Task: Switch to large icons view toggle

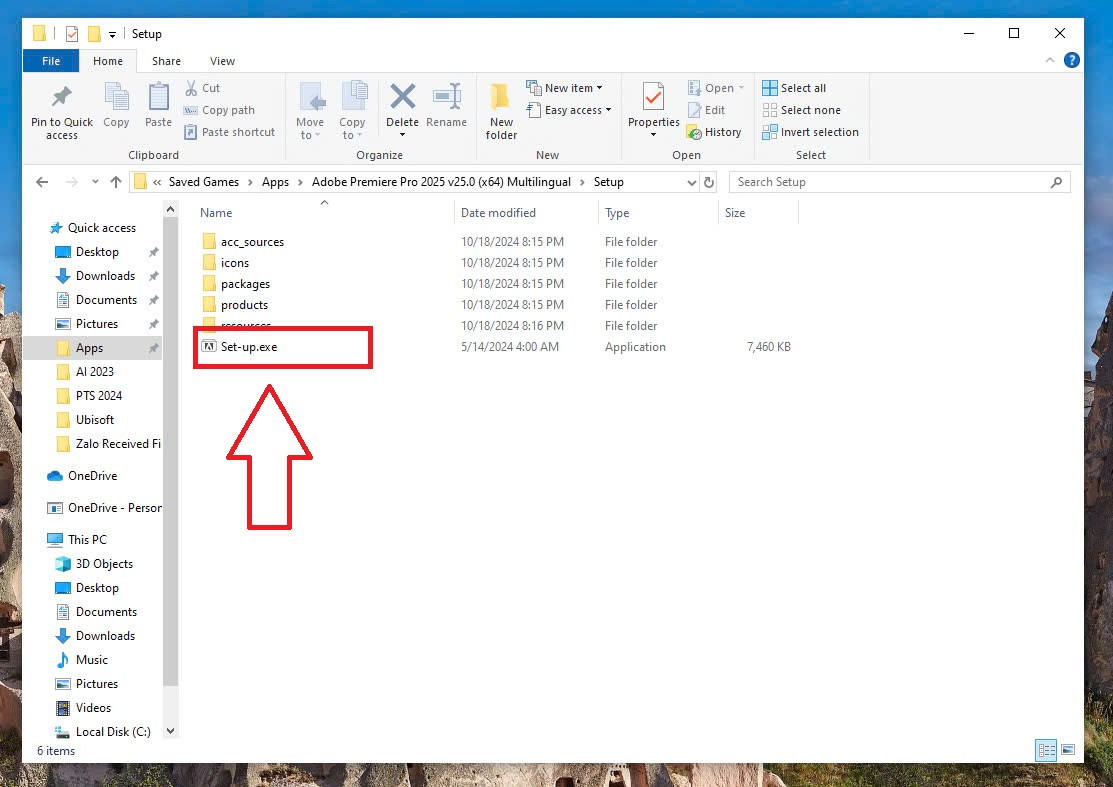Action: coord(1068,750)
